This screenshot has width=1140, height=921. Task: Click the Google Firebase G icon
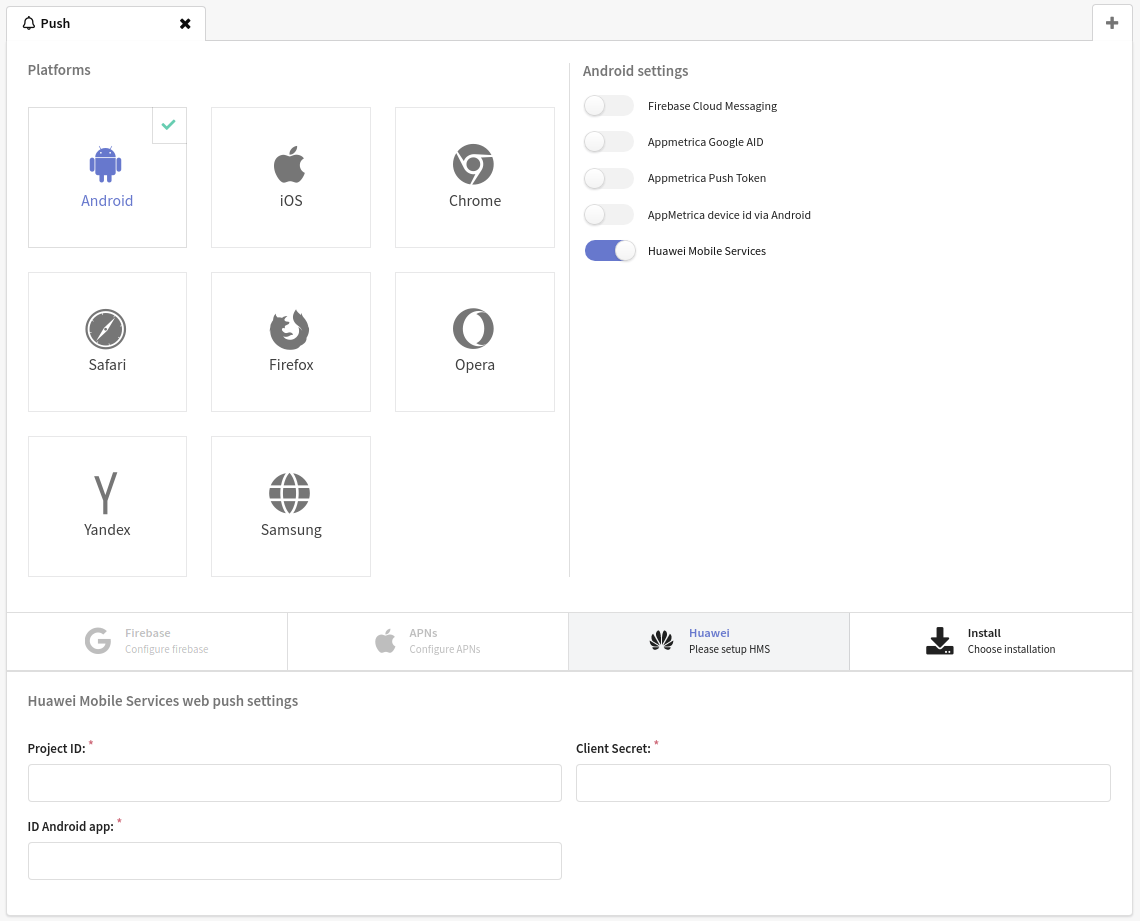98,641
